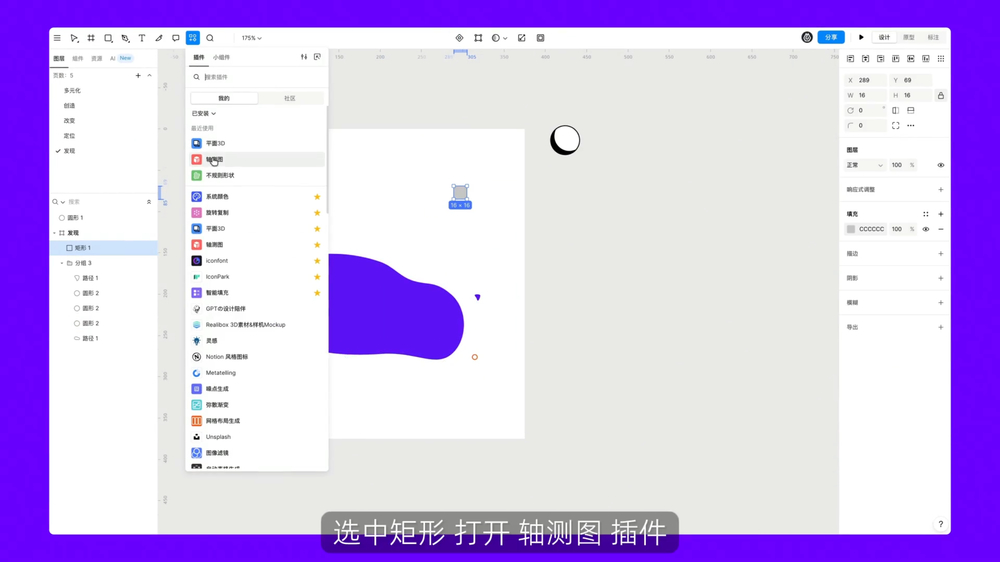
Task: Select the Frame container tool
Action: coord(91,38)
